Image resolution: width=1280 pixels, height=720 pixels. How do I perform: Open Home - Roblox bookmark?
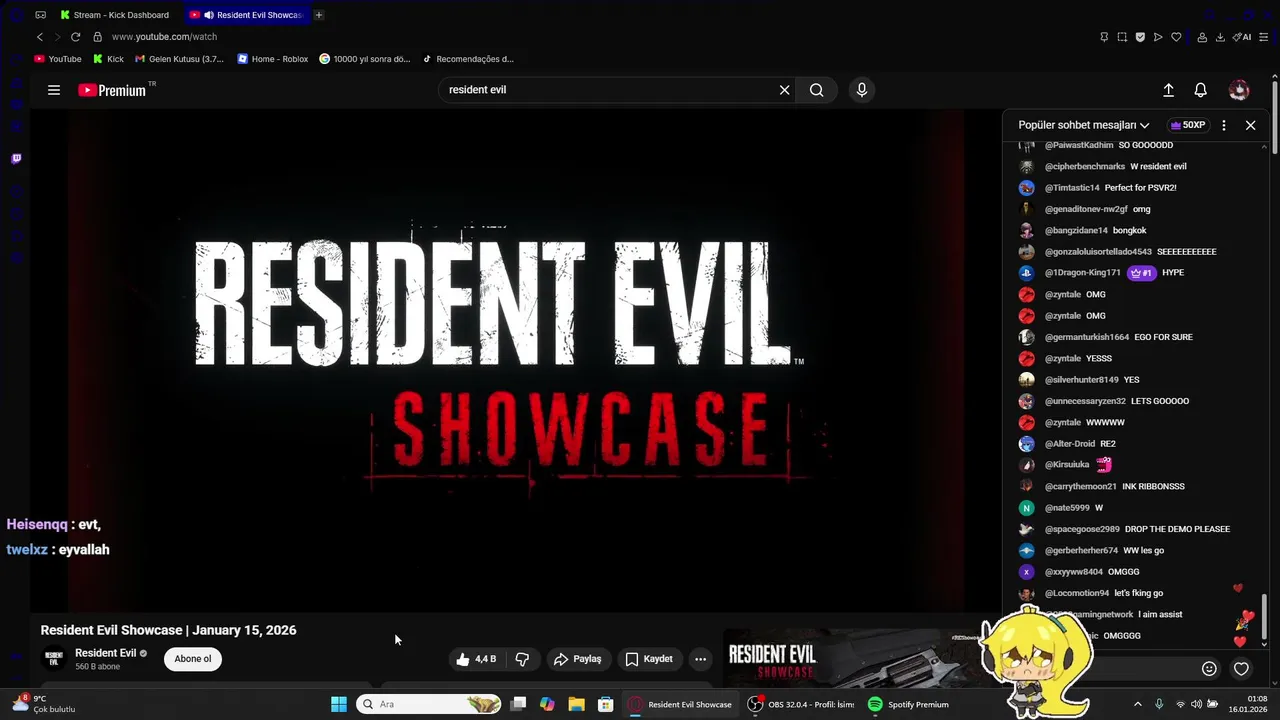click(x=273, y=59)
